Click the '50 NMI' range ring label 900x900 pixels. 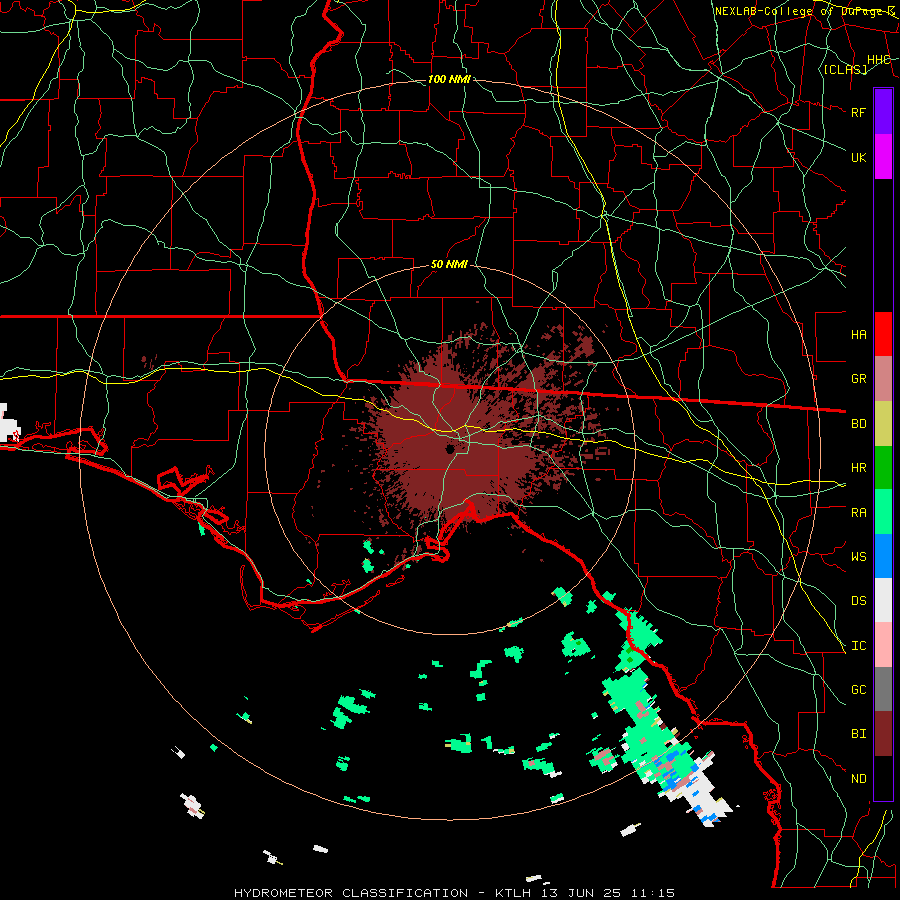(449, 265)
